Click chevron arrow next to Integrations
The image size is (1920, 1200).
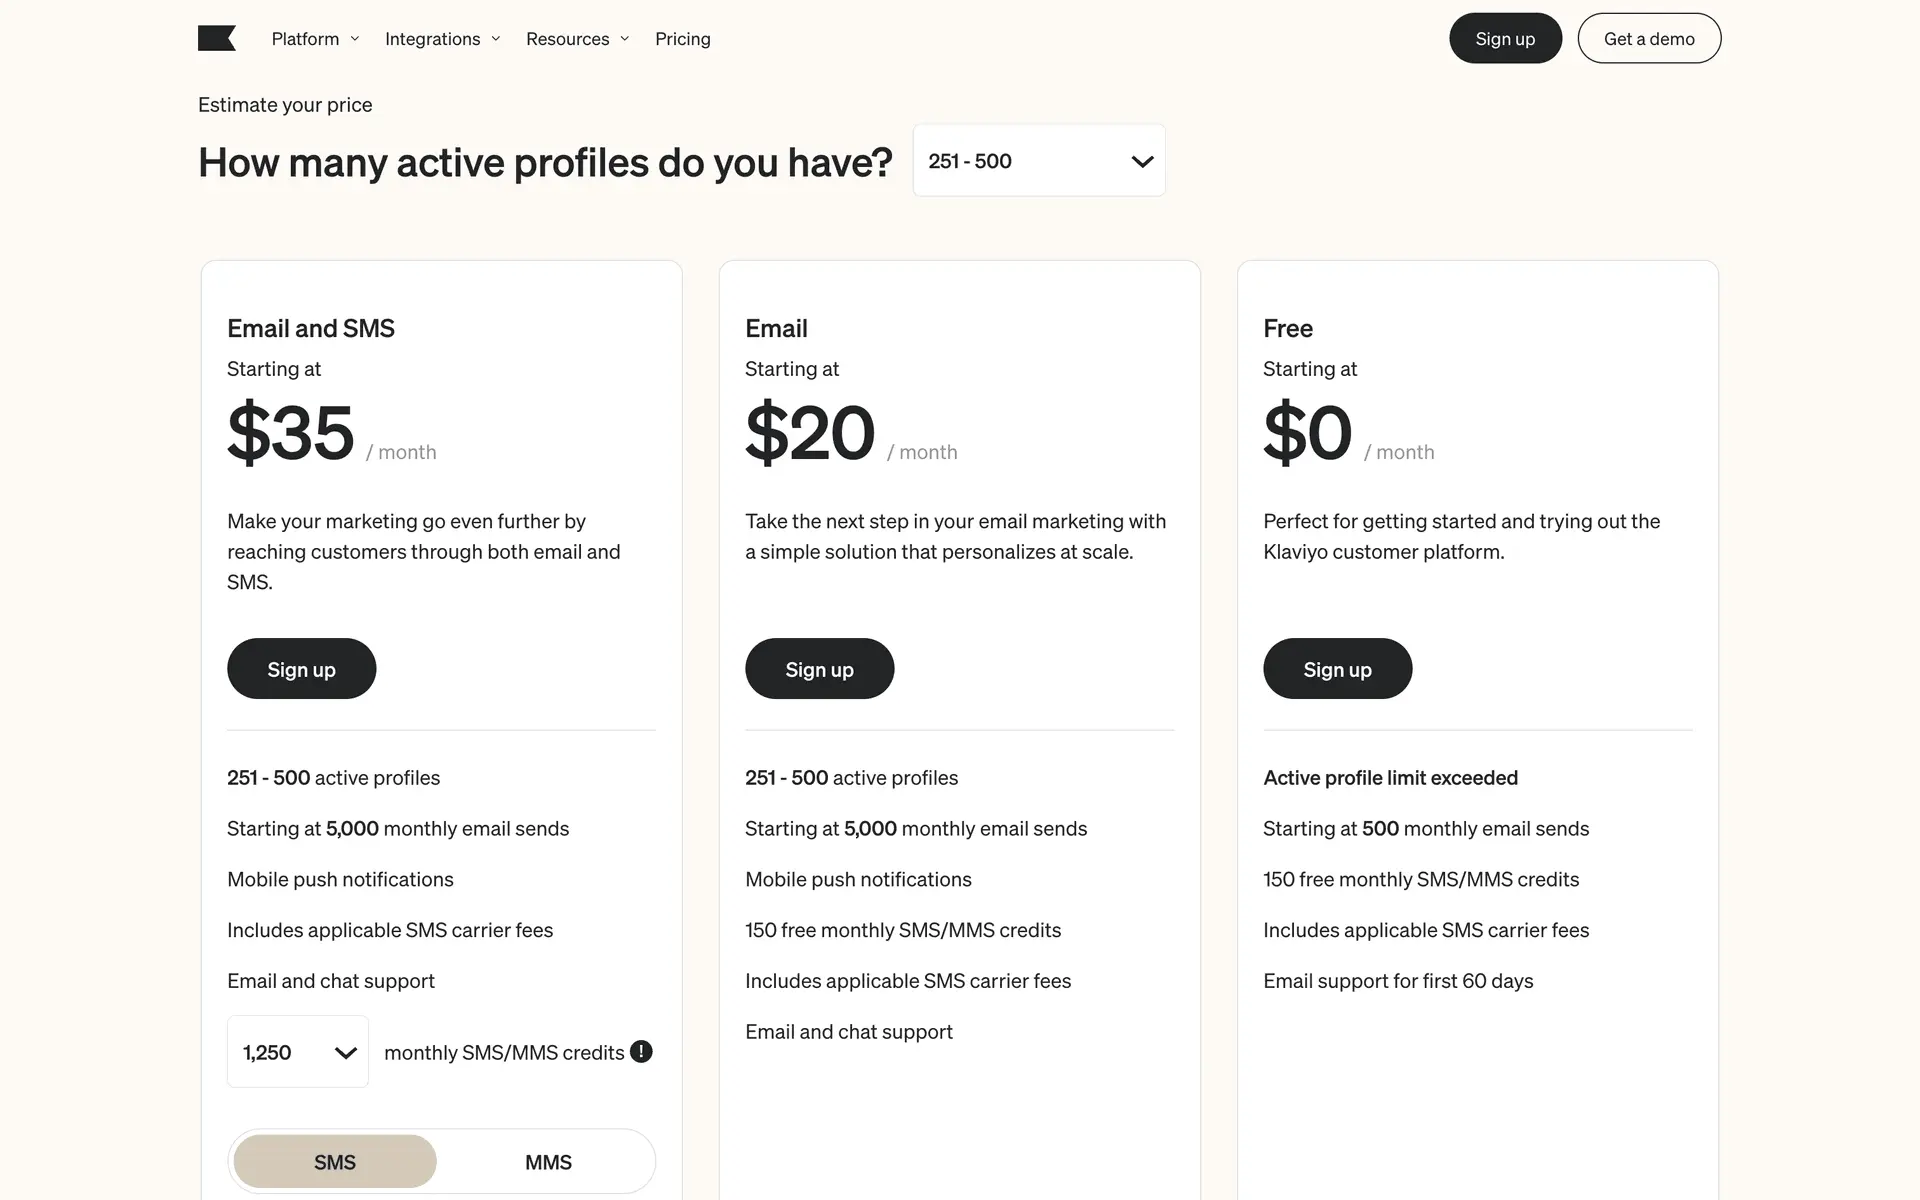(x=496, y=39)
